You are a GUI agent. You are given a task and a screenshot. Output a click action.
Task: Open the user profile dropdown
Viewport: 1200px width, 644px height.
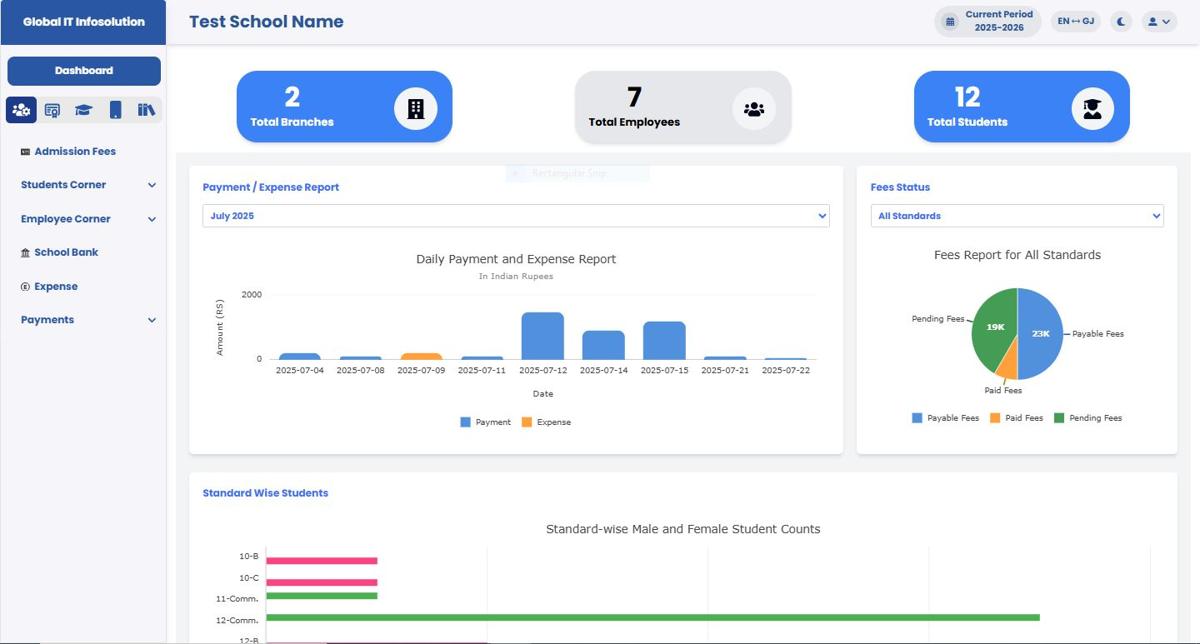(1158, 21)
